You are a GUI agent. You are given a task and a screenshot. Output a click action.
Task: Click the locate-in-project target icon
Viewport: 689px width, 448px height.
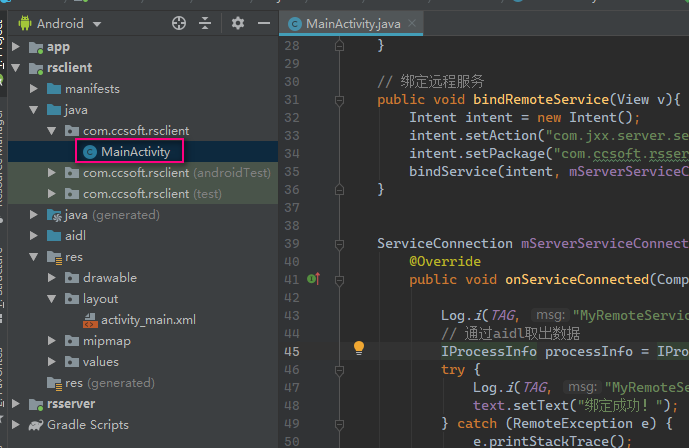pos(179,23)
